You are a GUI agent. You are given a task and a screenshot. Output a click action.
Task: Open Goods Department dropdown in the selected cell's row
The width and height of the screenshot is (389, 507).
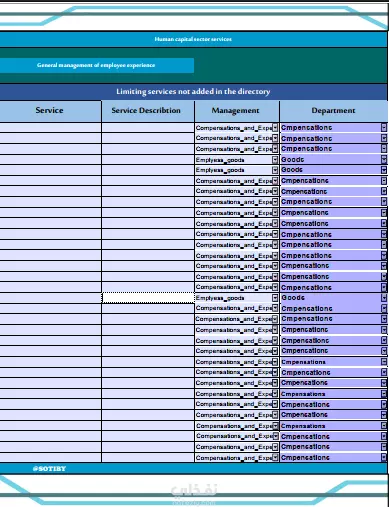[x=384, y=298]
